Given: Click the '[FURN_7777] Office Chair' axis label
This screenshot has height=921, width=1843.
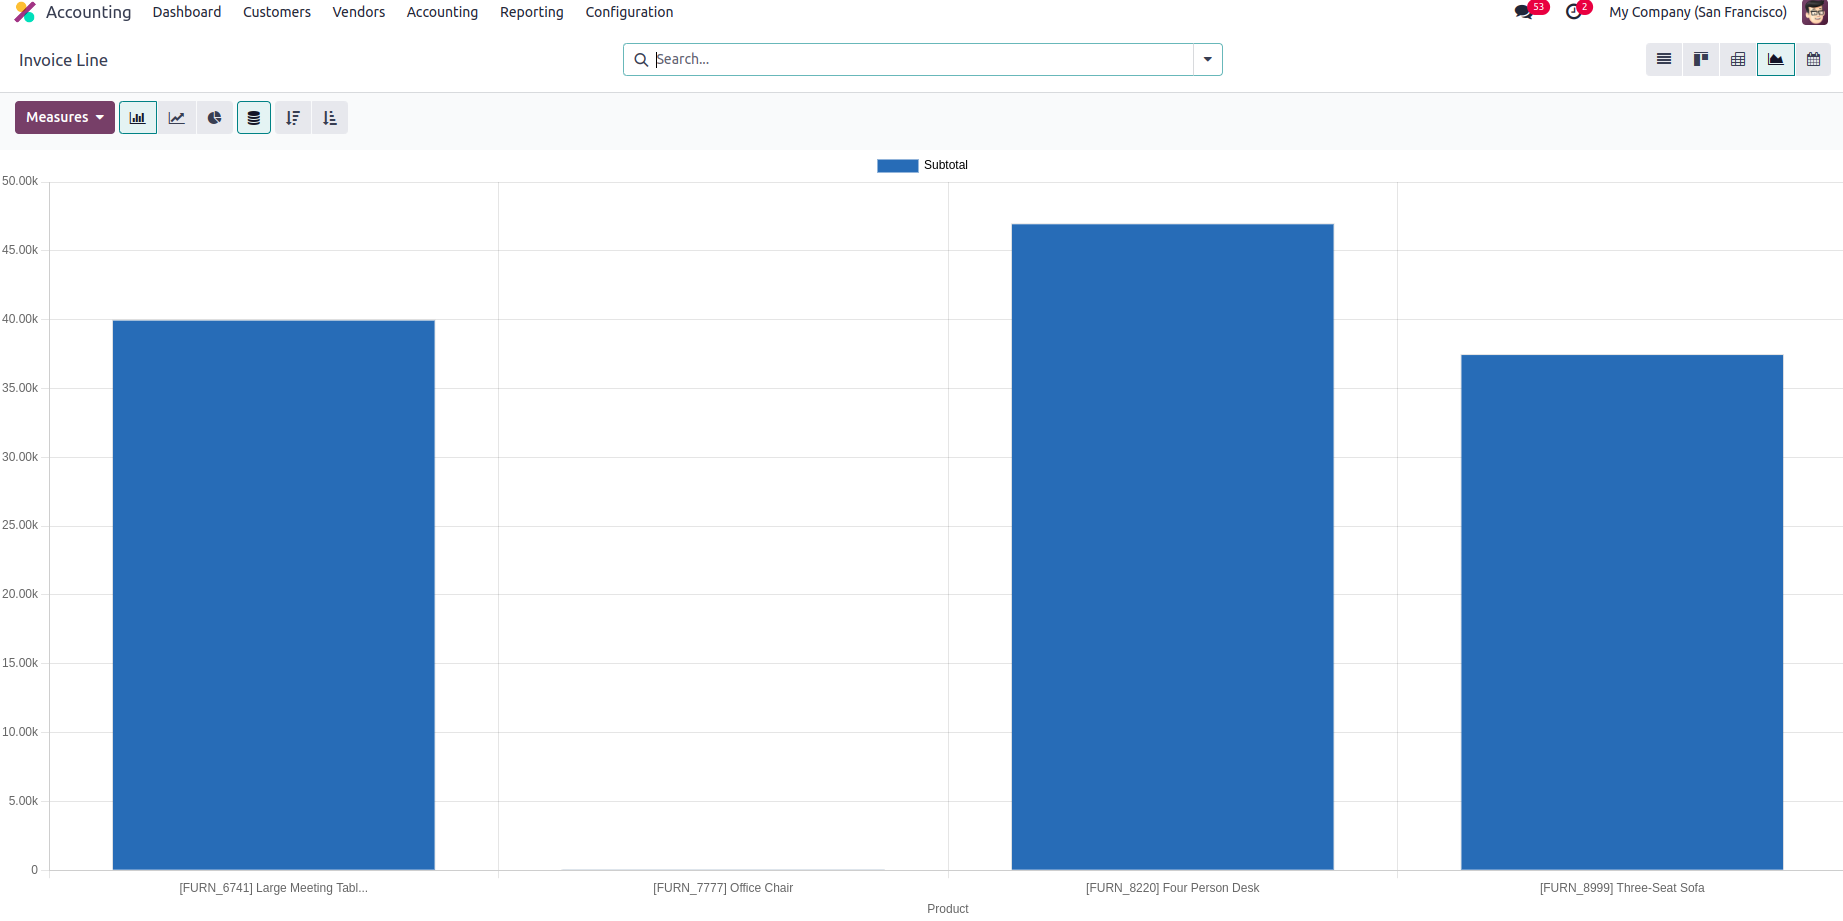Looking at the screenshot, I should tap(723, 888).
